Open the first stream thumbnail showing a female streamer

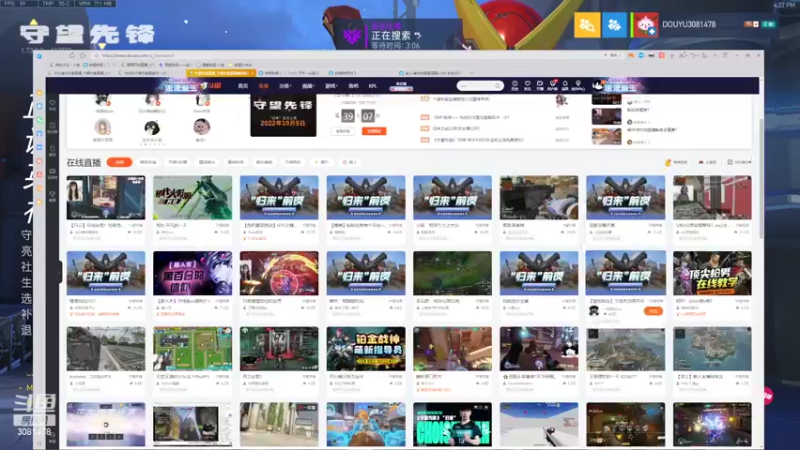[x=106, y=197]
